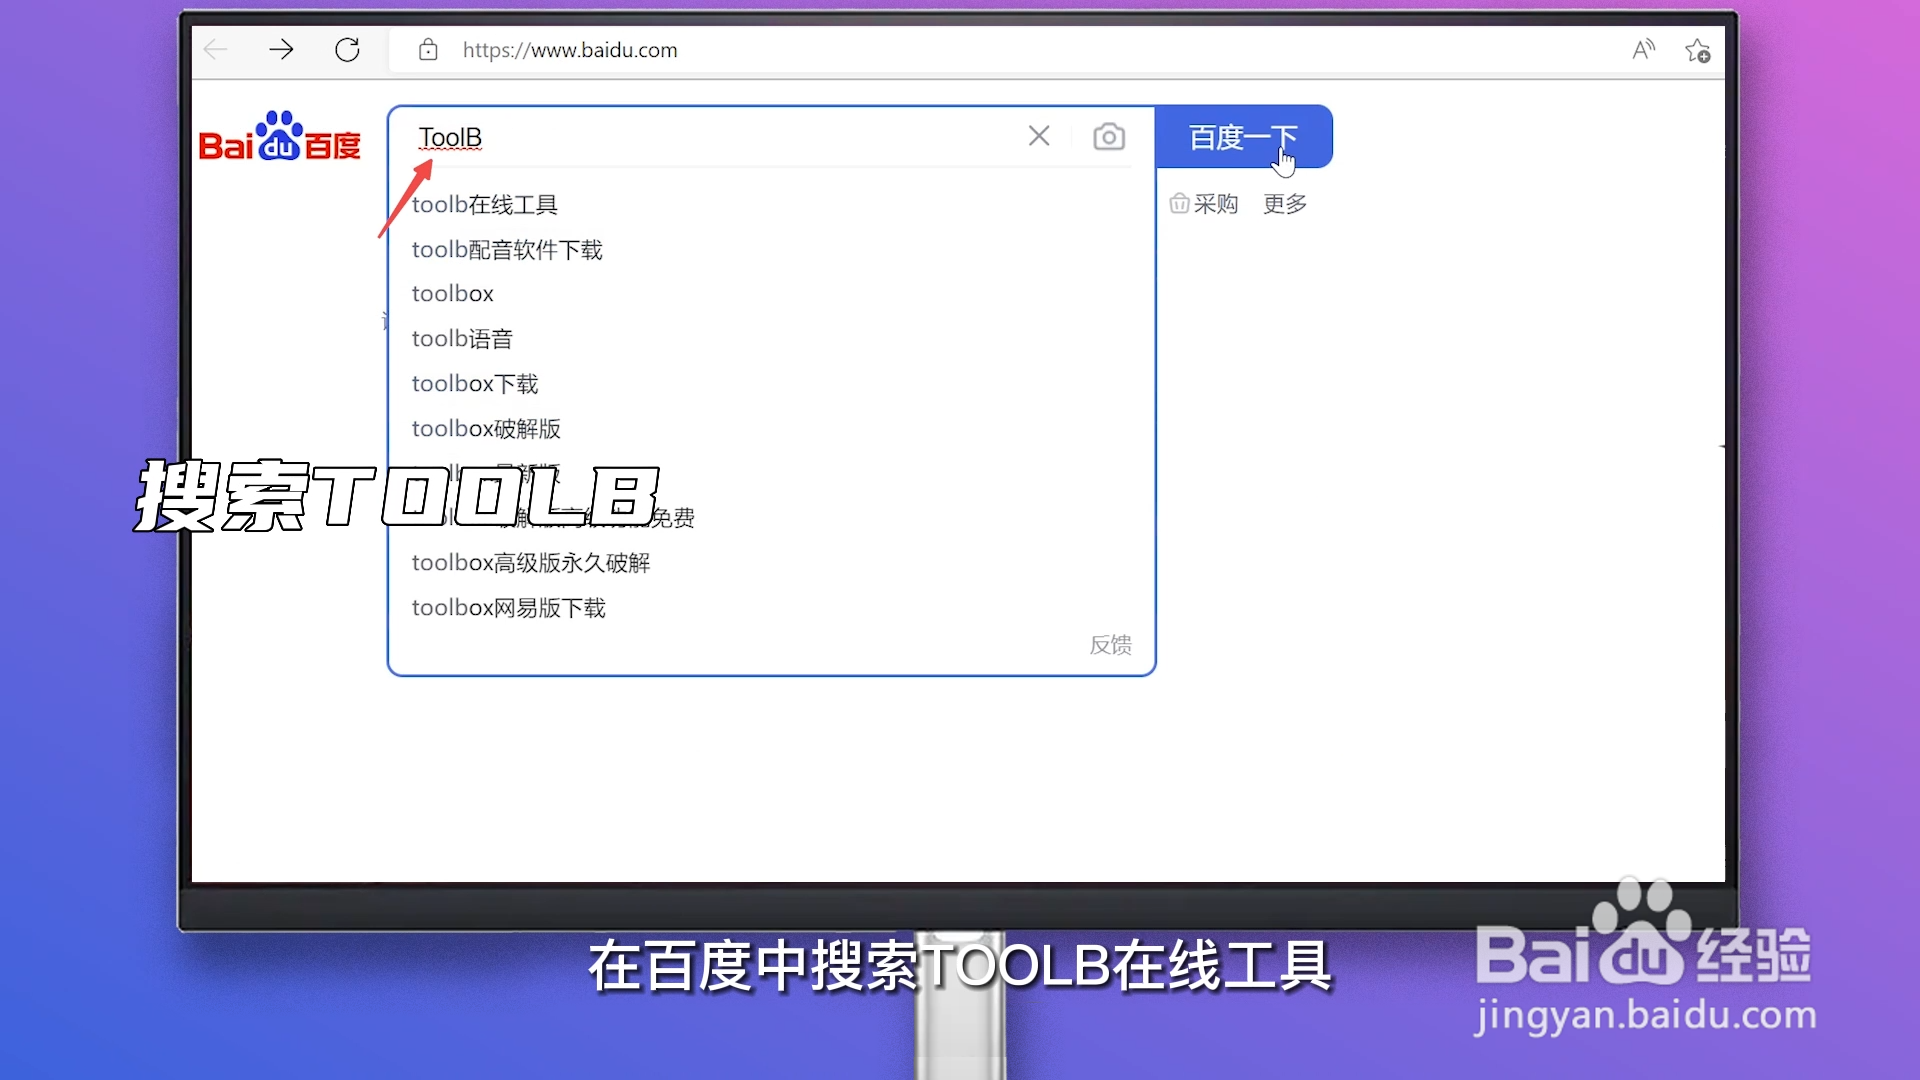The width and height of the screenshot is (1920, 1080).
Task: Open the 更多 services menu
Action: click(x=1283, y=203)
